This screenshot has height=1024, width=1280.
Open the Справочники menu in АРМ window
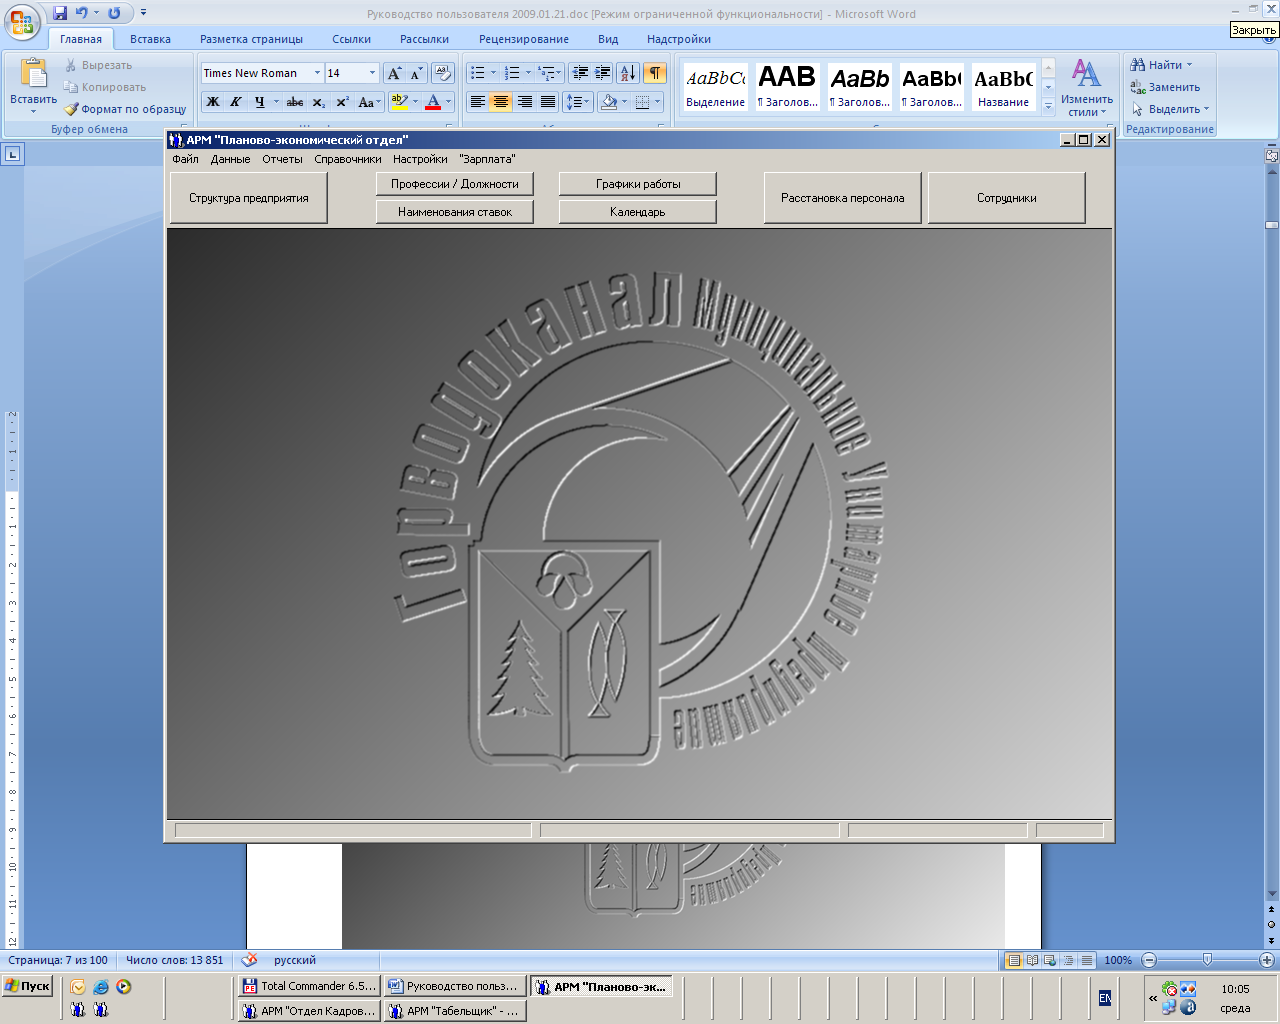[x=348, y=159]
